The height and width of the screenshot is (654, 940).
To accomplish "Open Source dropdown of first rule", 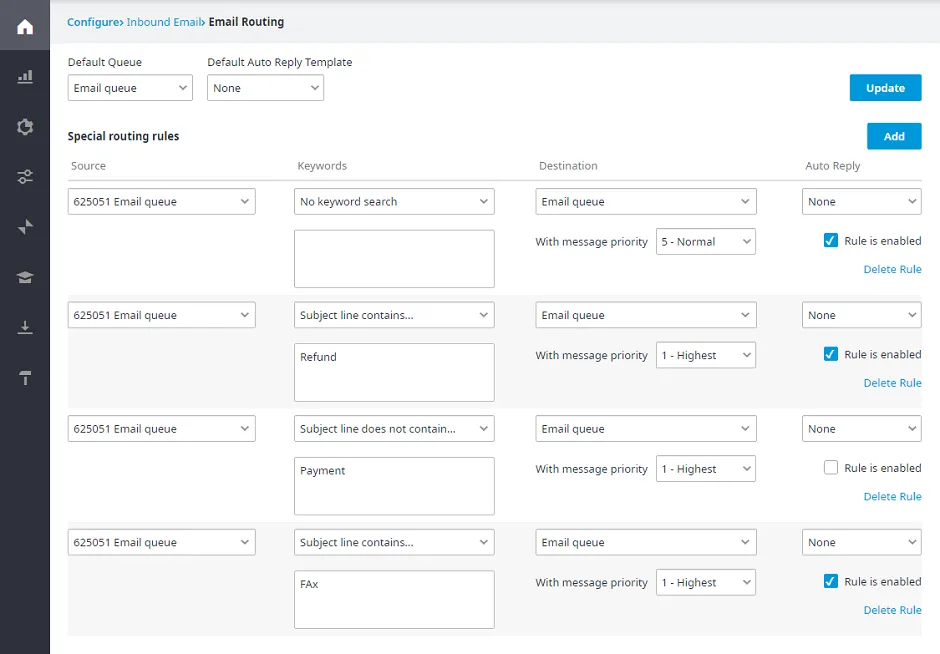I will [161, 201].
